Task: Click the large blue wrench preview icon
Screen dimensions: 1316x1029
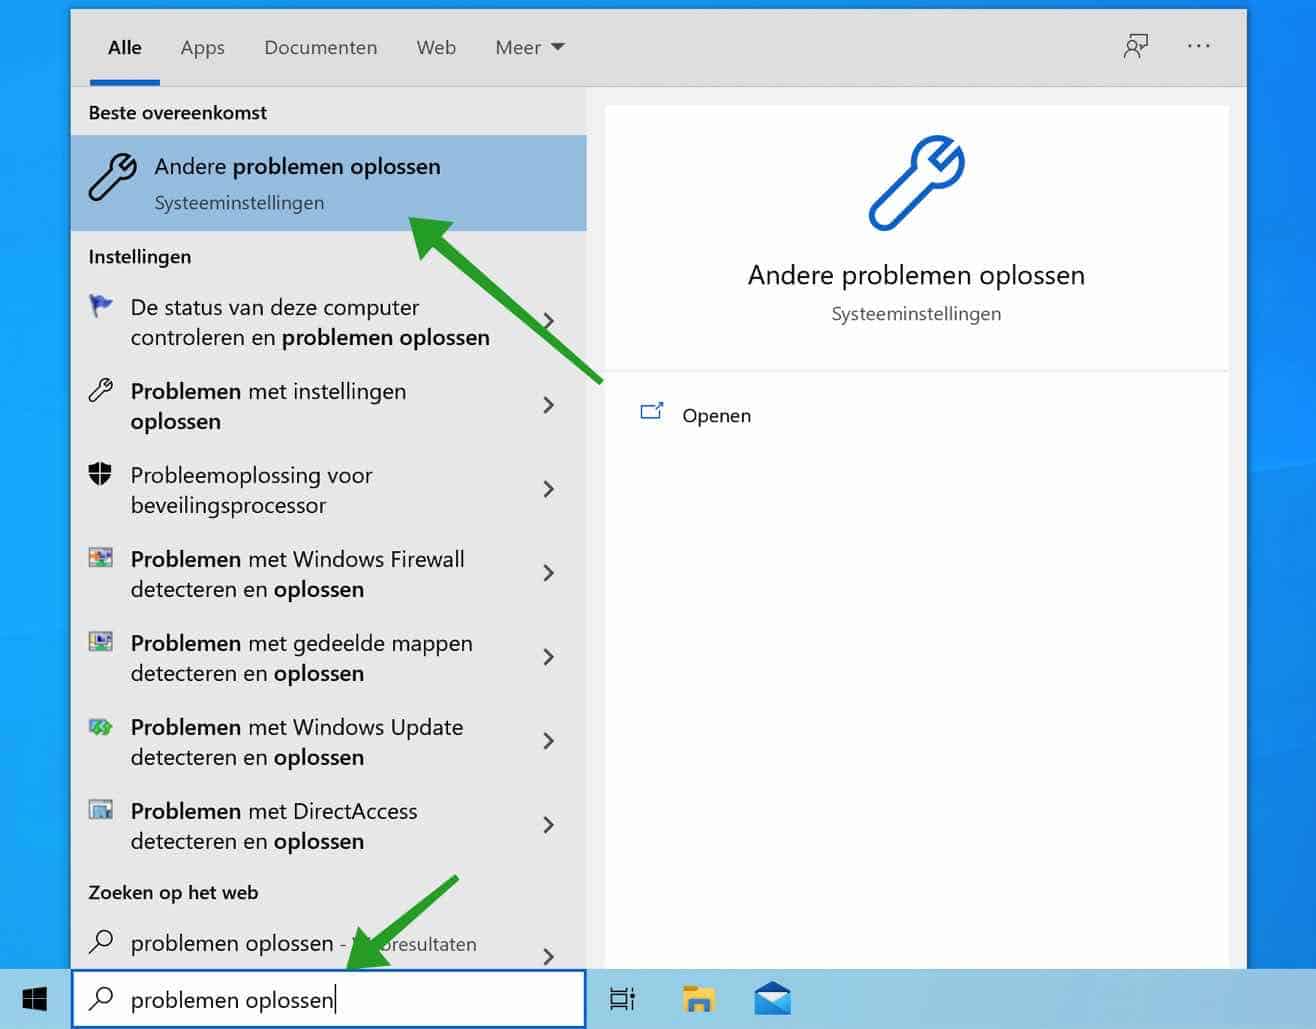Action: pos(916,183)
